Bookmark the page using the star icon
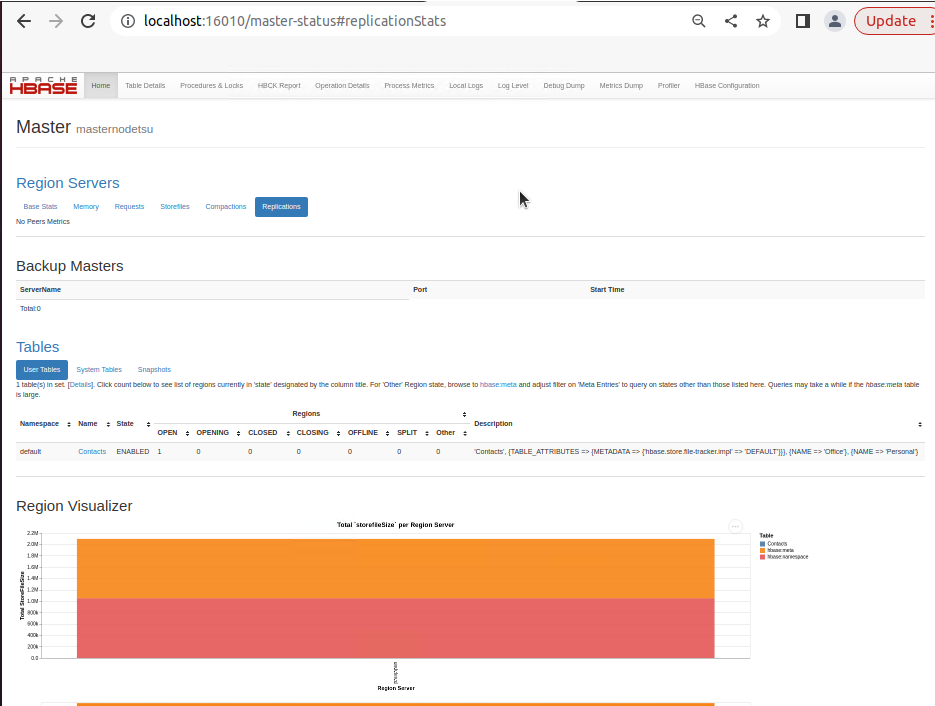This screenshot has height=706, width=935. coord(762,20)
